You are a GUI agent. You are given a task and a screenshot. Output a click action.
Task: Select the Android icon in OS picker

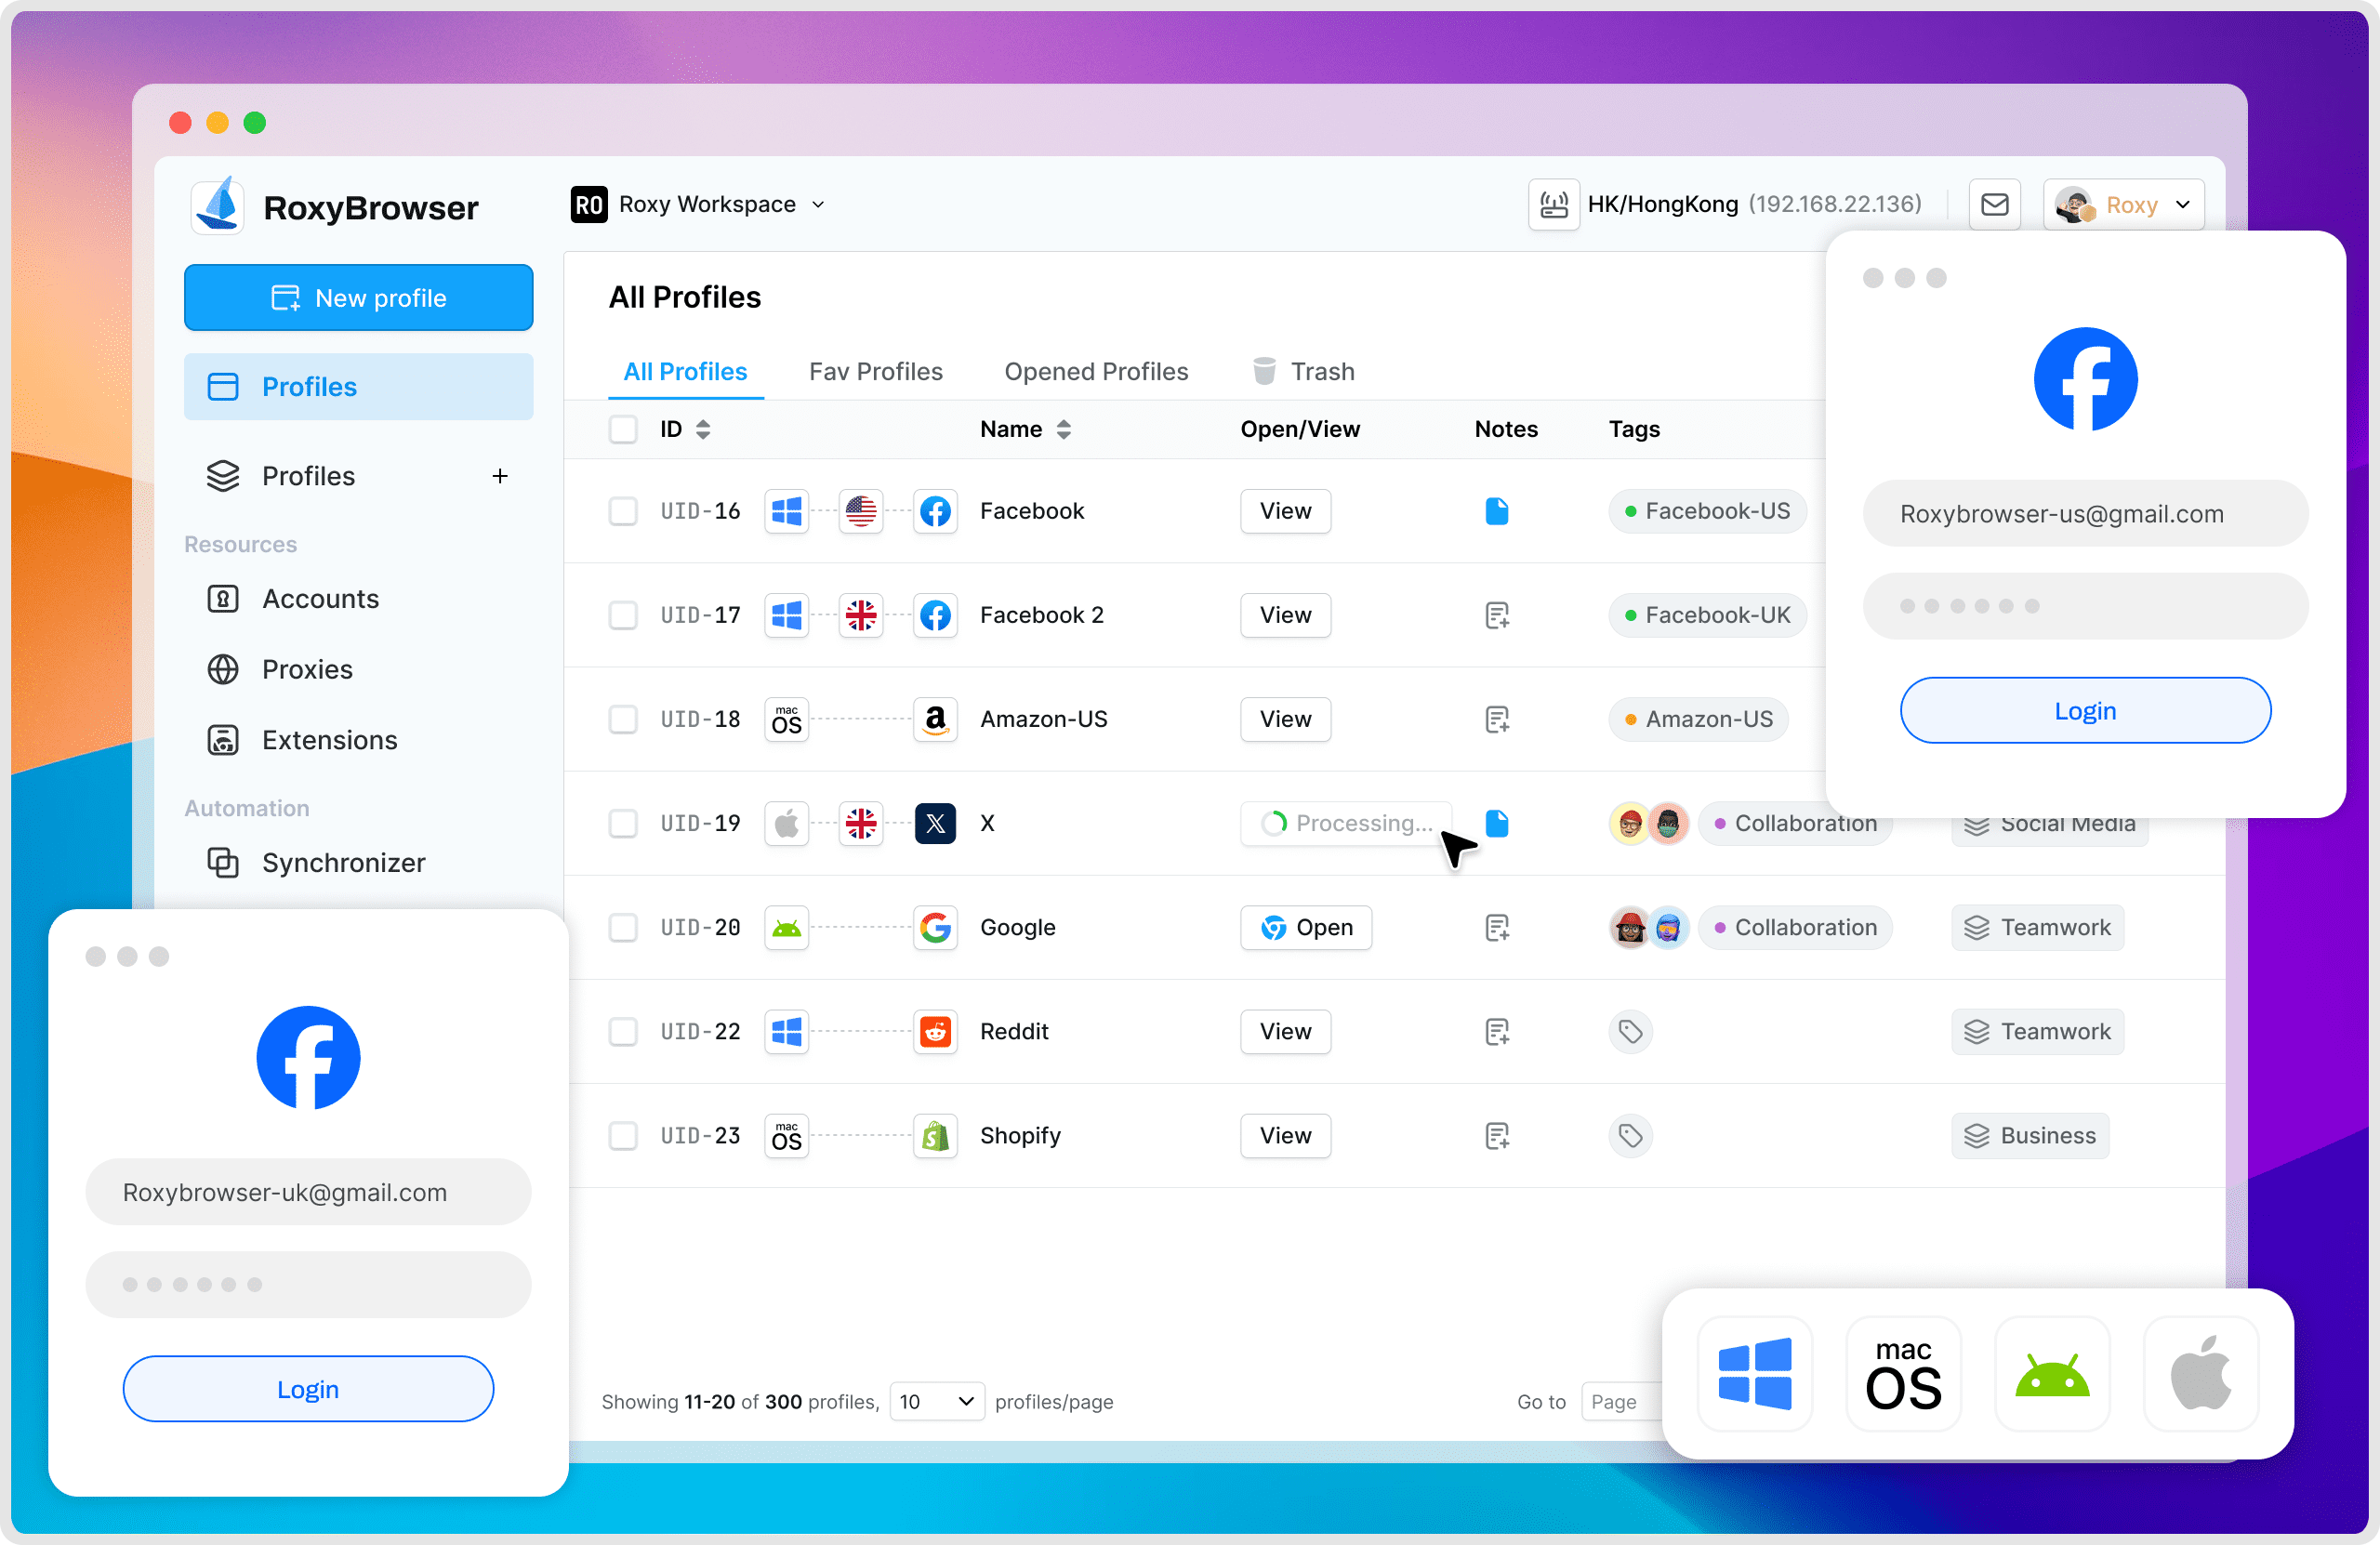[2051, 1375]
